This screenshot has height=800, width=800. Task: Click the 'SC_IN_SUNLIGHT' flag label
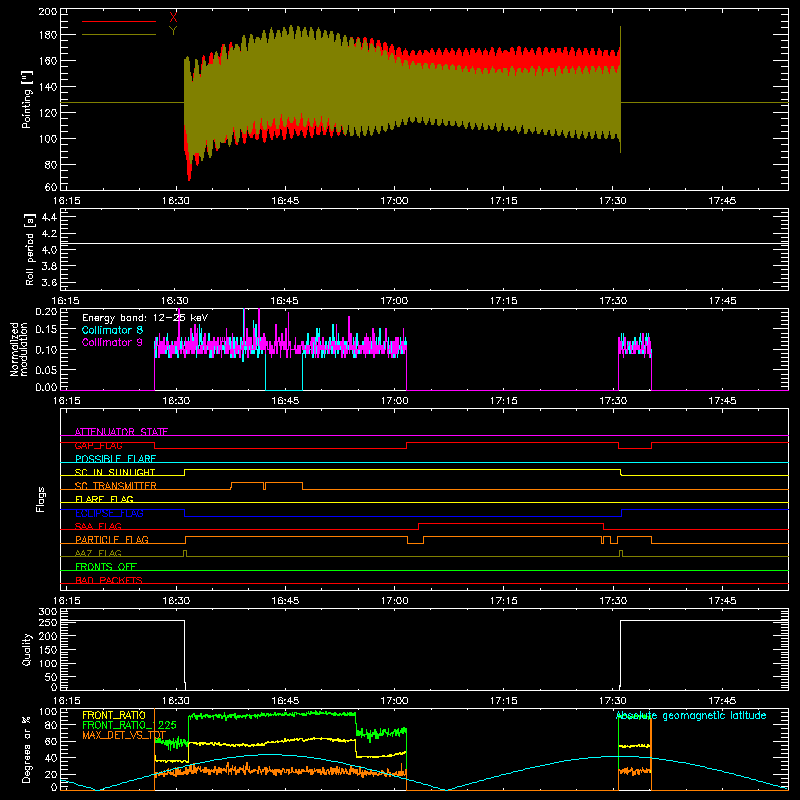(x=115, y=472)
